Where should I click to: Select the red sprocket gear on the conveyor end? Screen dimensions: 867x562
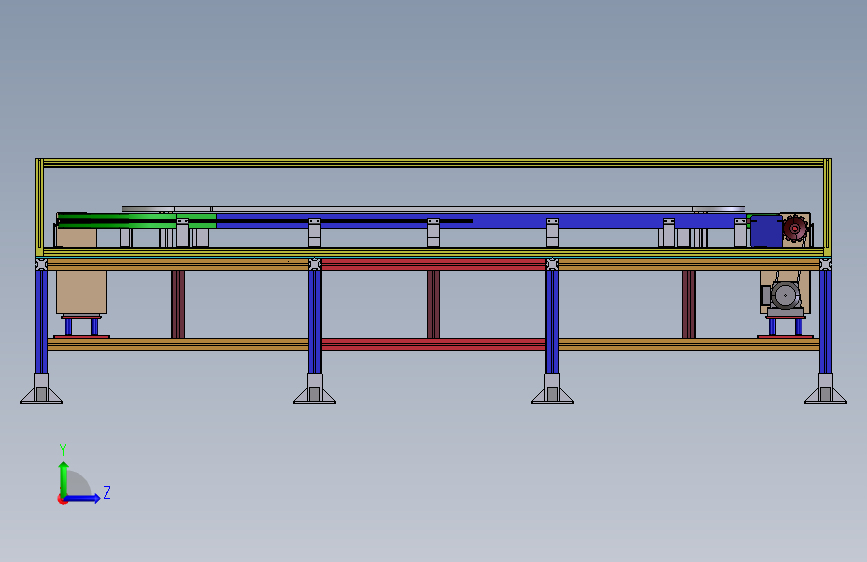[x=795, y=228]
